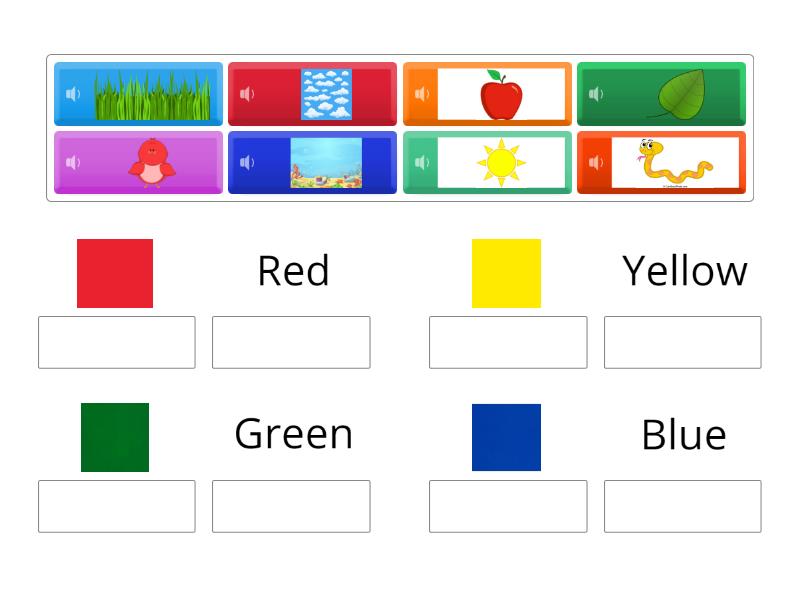
Task: Play the apple card audio
Action: tap(420, 94)
